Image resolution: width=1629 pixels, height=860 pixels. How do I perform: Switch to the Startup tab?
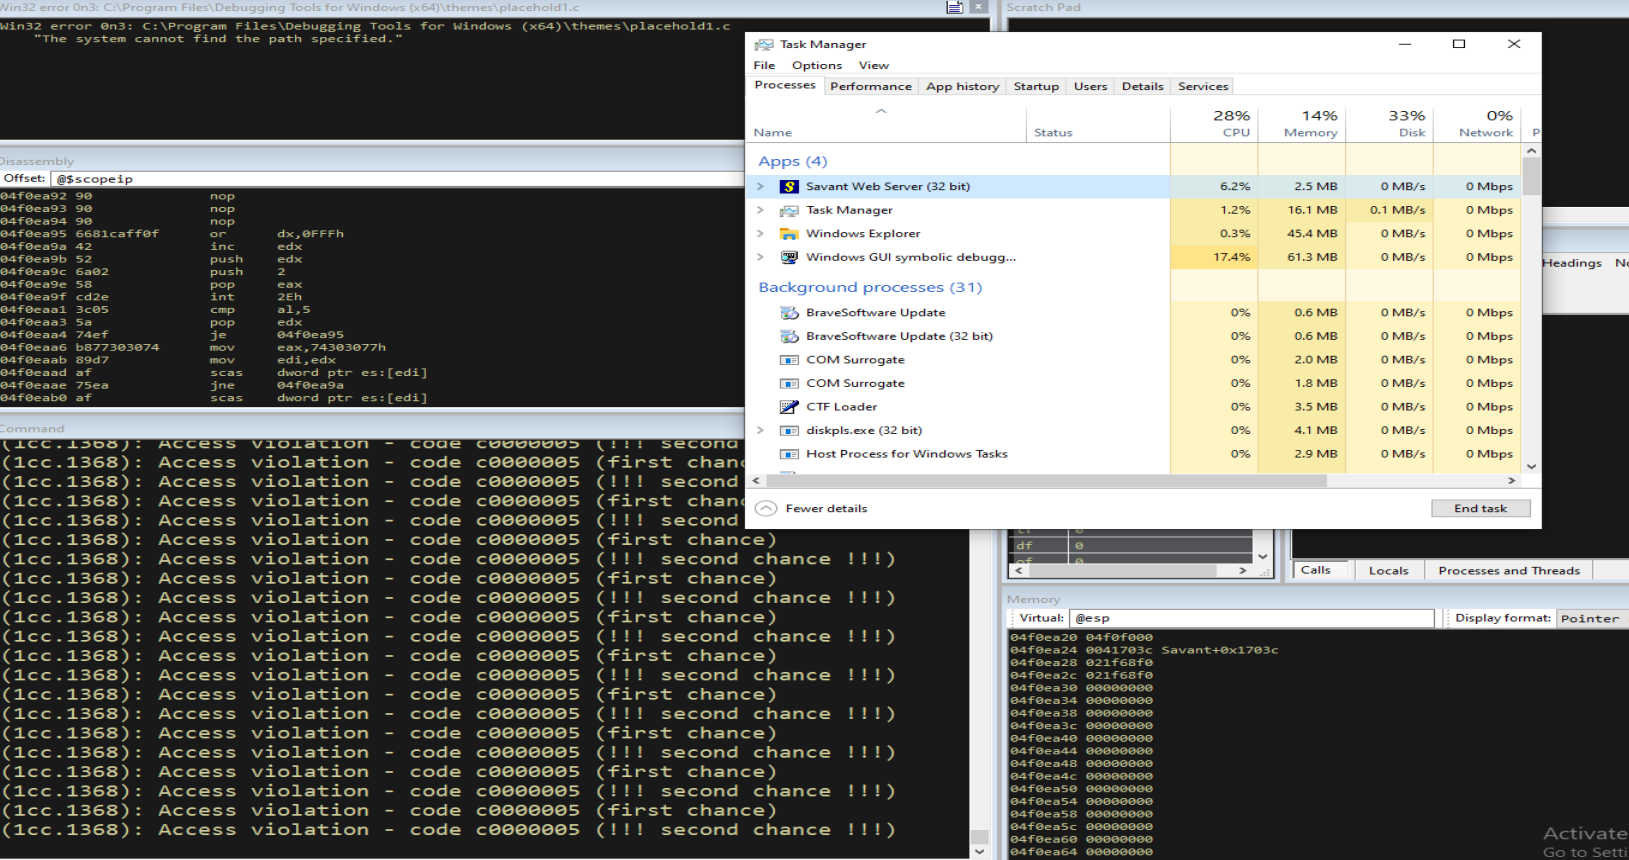pyautogui.click(x=1036, y=86)
